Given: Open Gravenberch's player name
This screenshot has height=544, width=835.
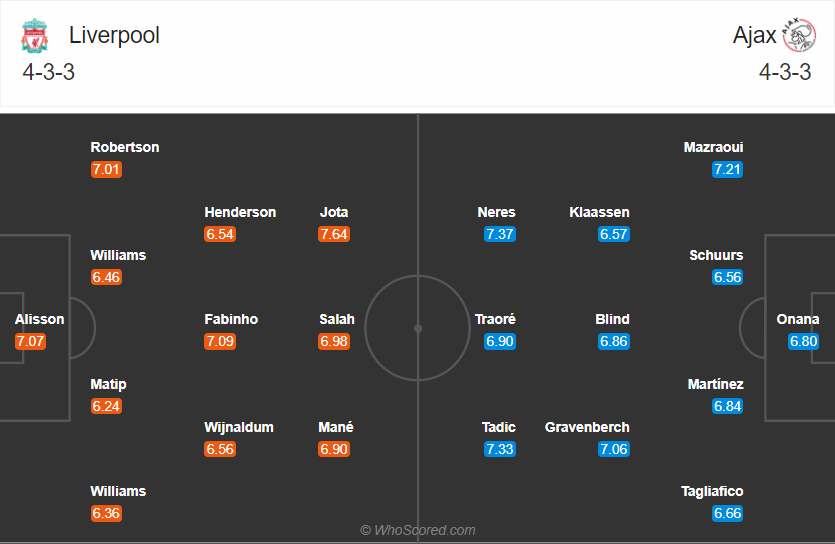Looking at the screenshot, I should pos(587,427).
